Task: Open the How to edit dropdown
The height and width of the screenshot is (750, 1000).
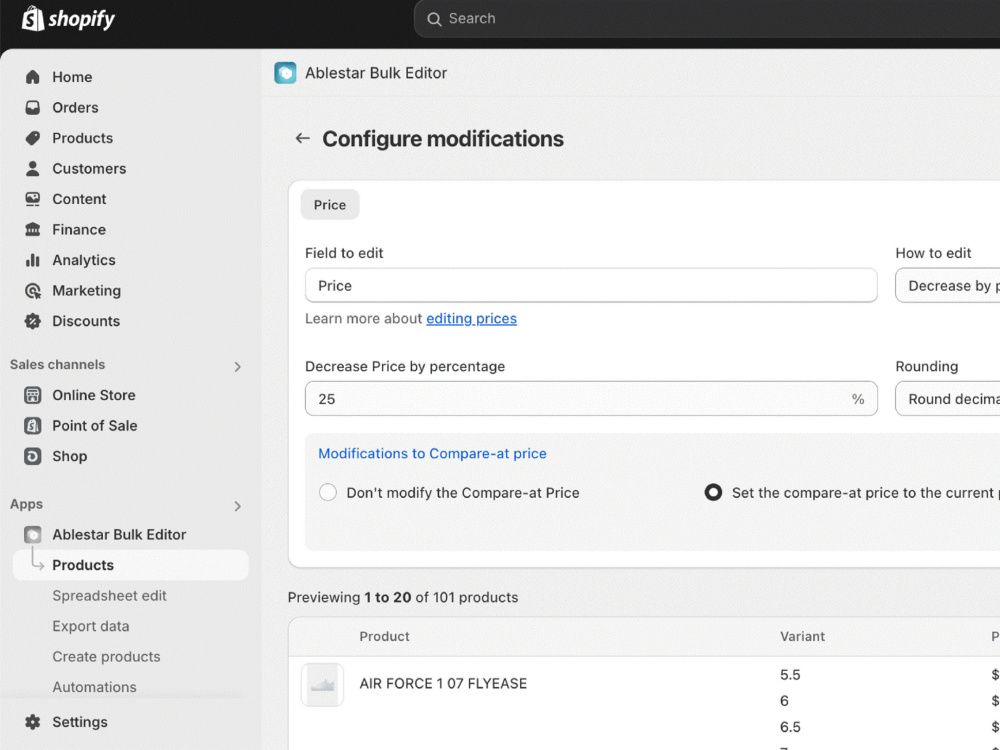Action: coord(948,286)
